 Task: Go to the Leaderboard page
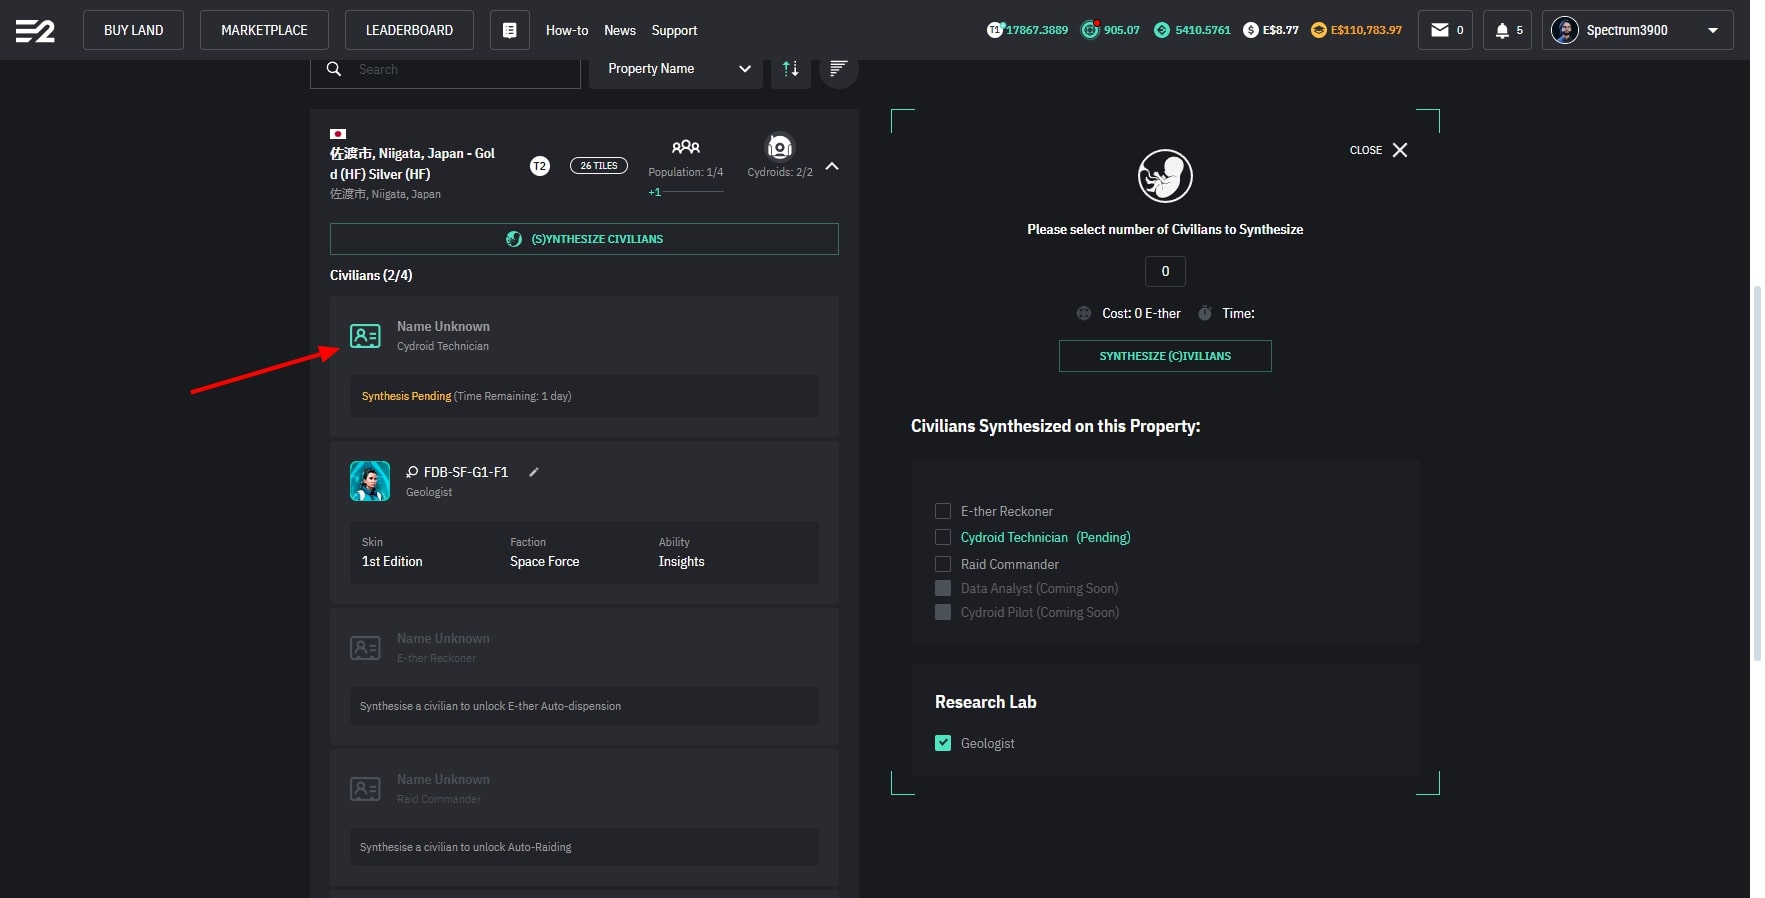409,30
